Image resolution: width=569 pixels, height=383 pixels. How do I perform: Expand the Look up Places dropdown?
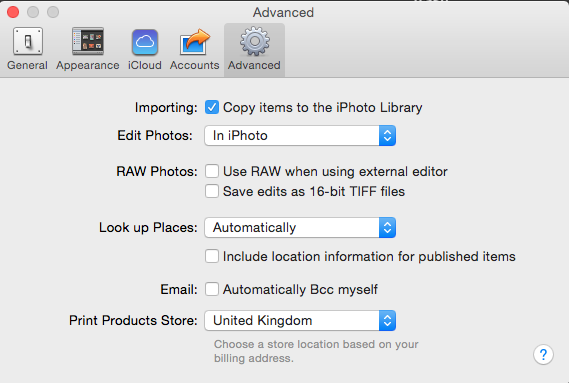coord(300,228)
